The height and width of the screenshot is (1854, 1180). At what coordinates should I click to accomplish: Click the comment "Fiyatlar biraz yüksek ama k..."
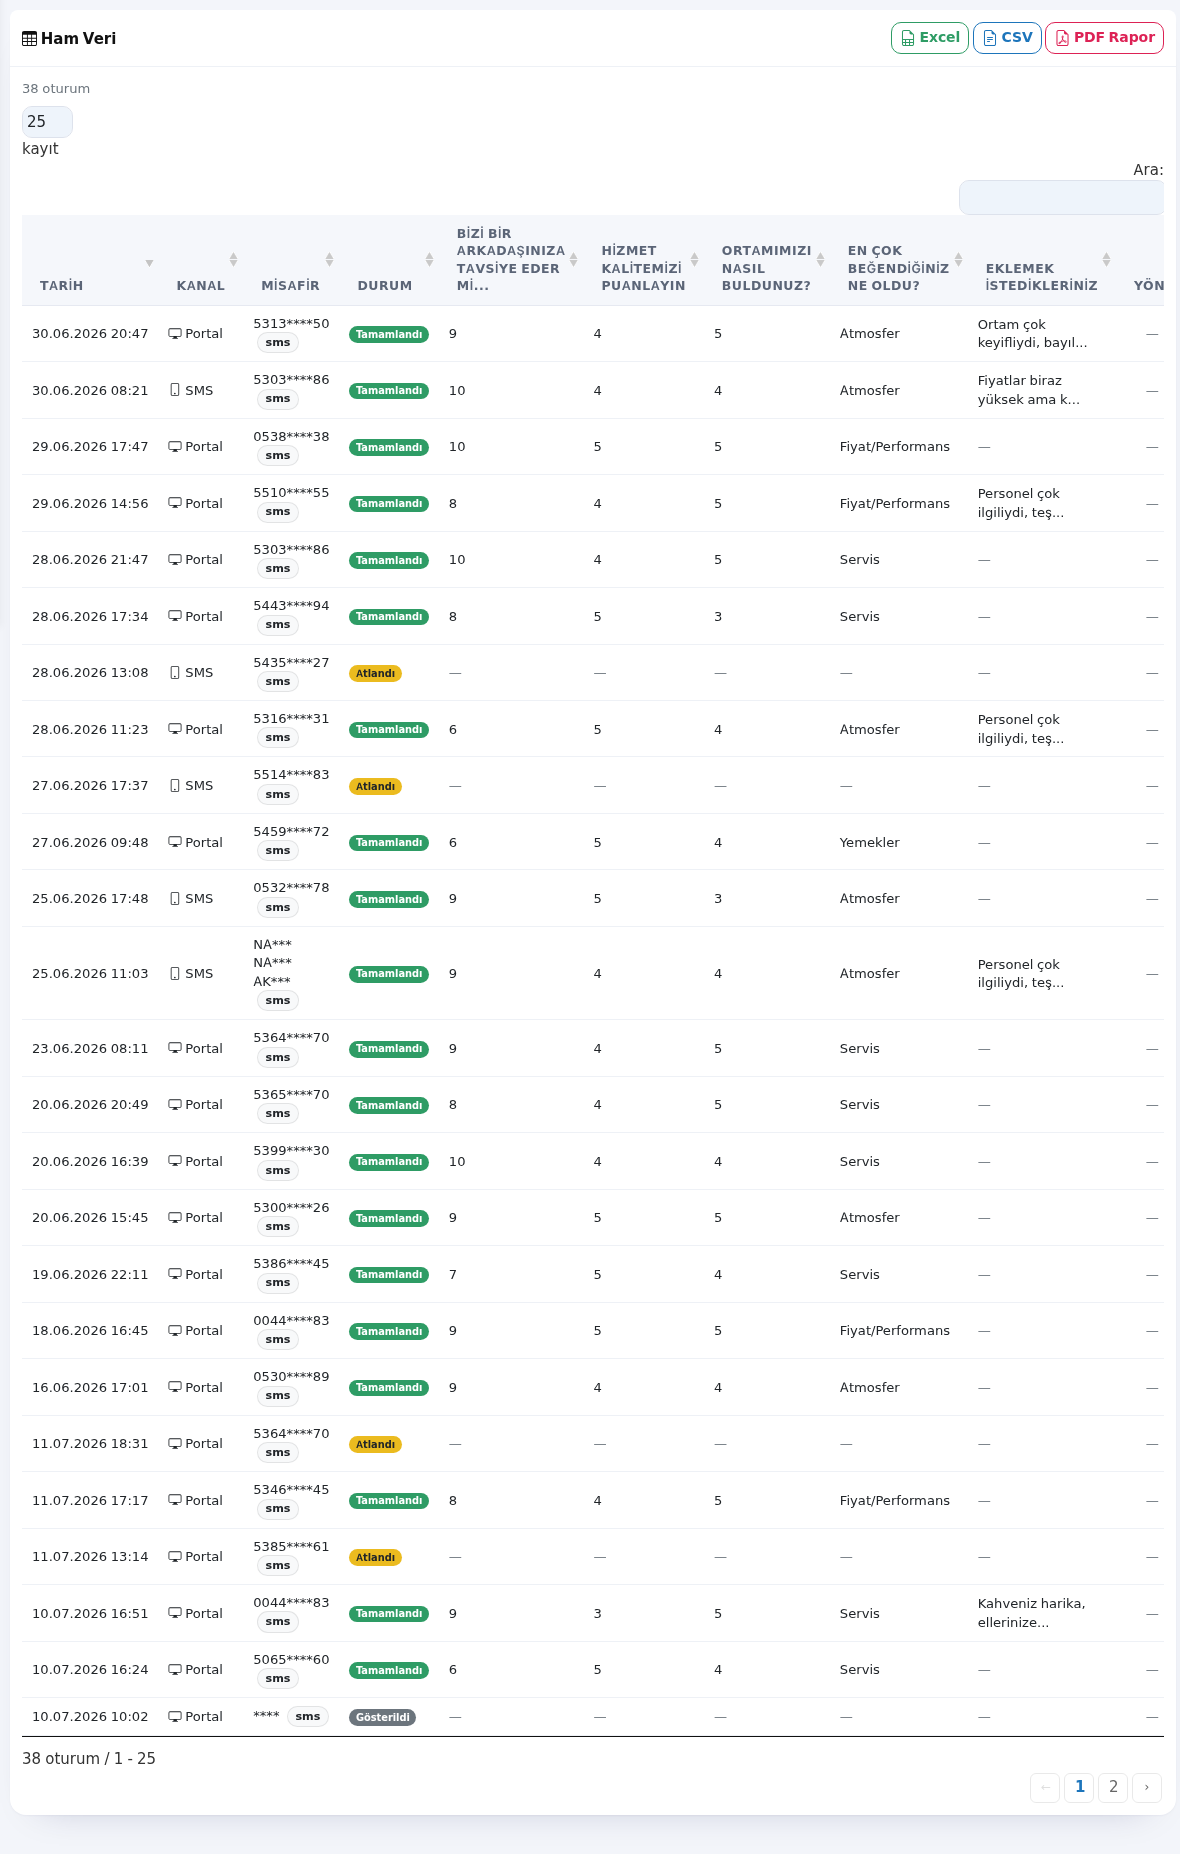(x=1029, y=390)
